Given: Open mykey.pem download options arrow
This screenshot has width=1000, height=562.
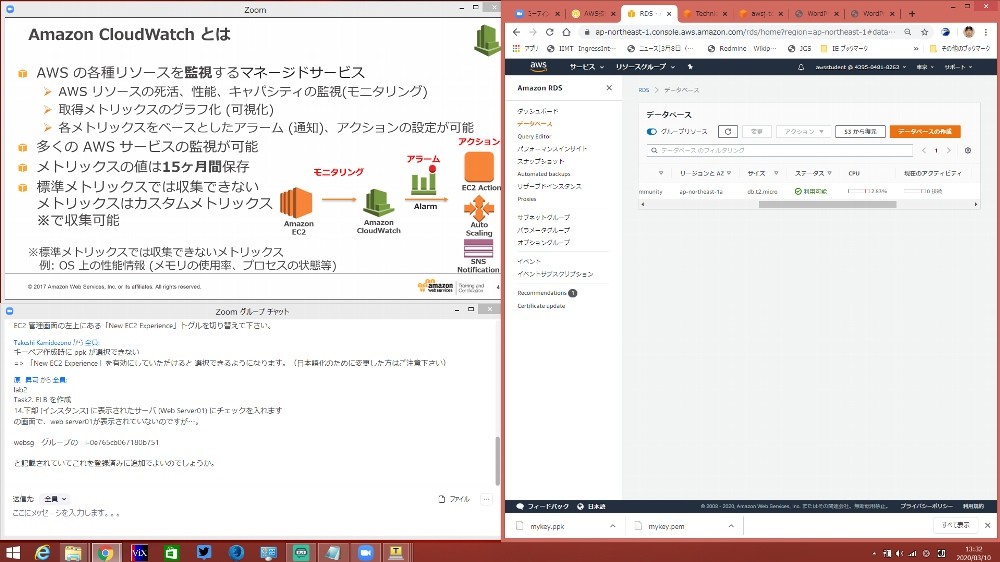Looking at the screenshot, I should coord(731,526).
